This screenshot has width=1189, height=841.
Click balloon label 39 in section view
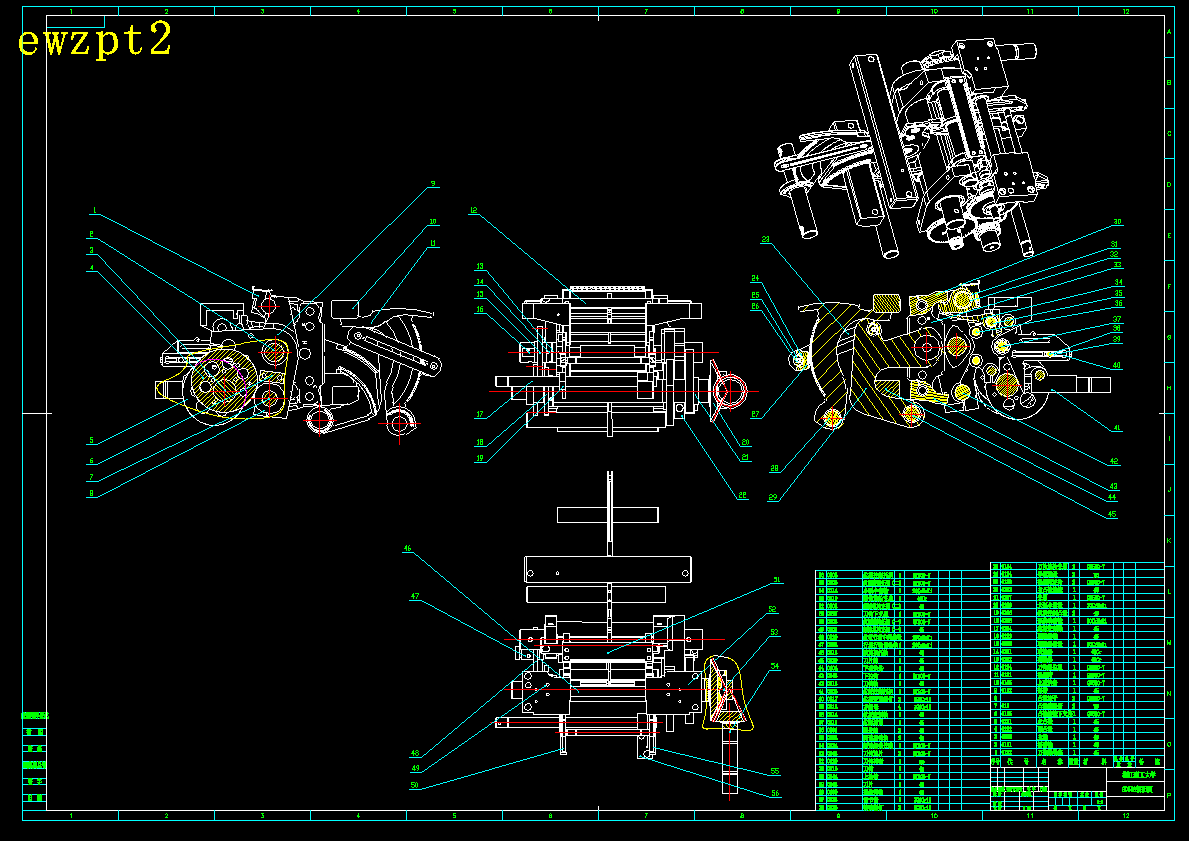click(1117, 339)
